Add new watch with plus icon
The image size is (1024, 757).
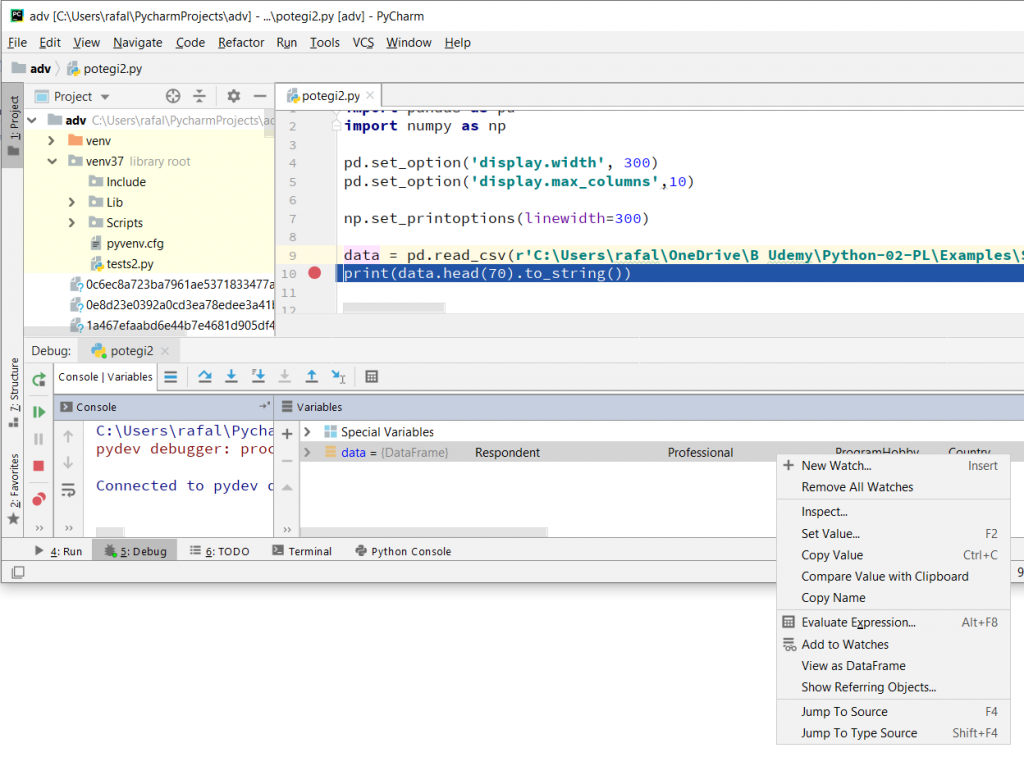pyautogui.click(x=287, y=434)
